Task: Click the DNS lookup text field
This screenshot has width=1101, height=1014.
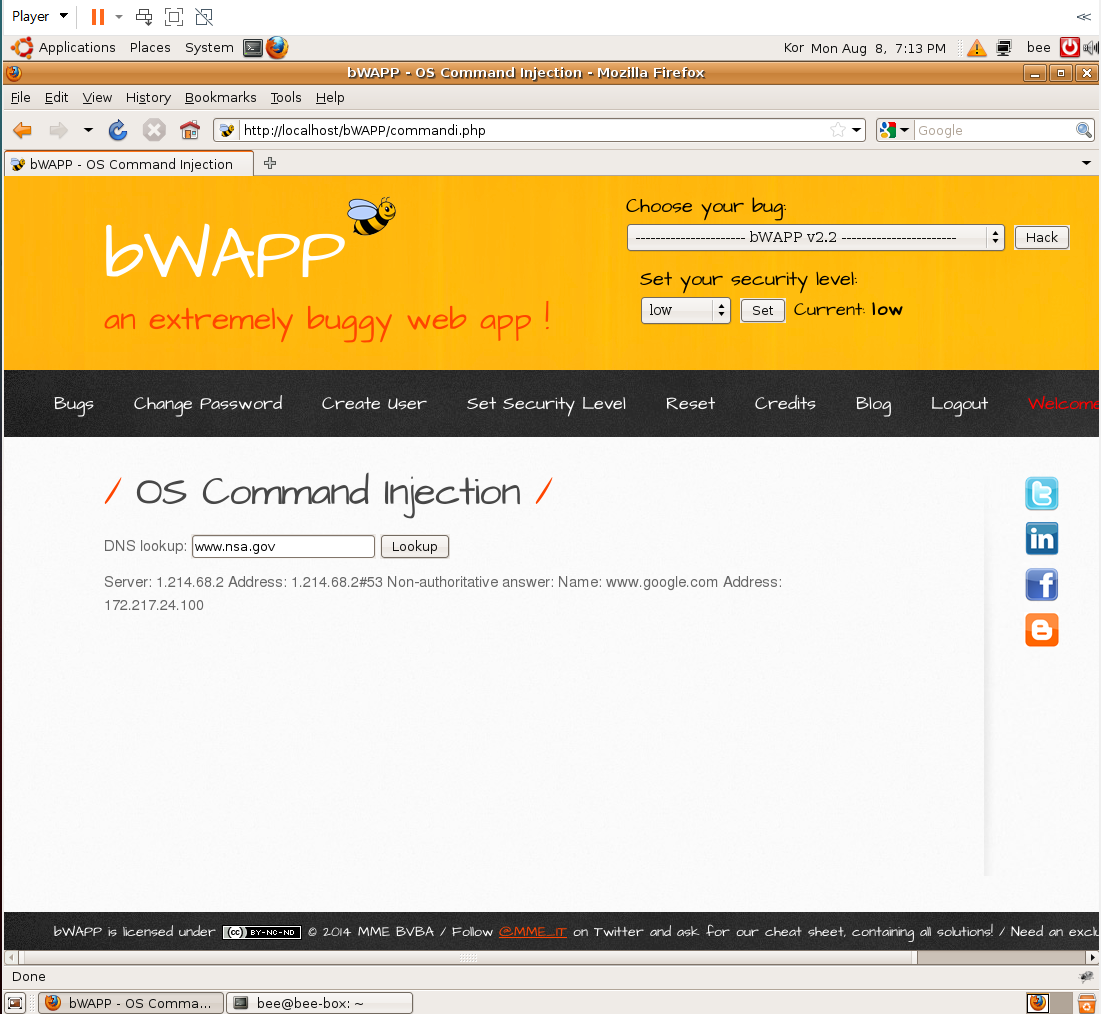Action: tap(283, 546)
